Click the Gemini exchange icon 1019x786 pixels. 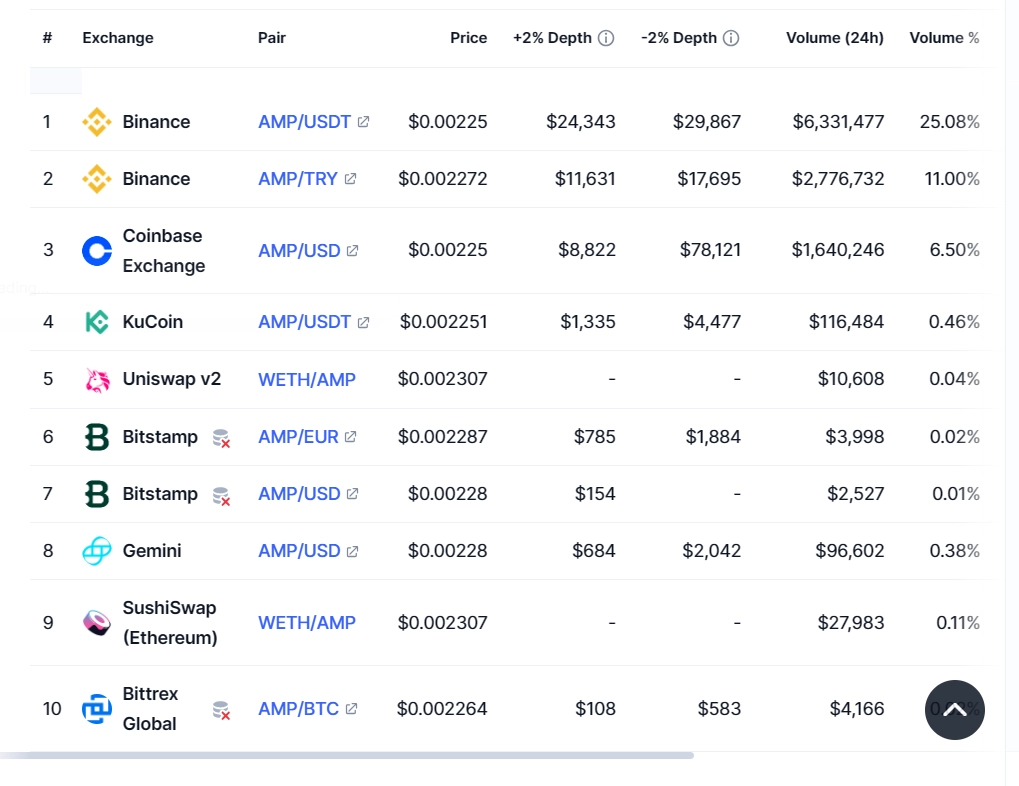(96, 550)
